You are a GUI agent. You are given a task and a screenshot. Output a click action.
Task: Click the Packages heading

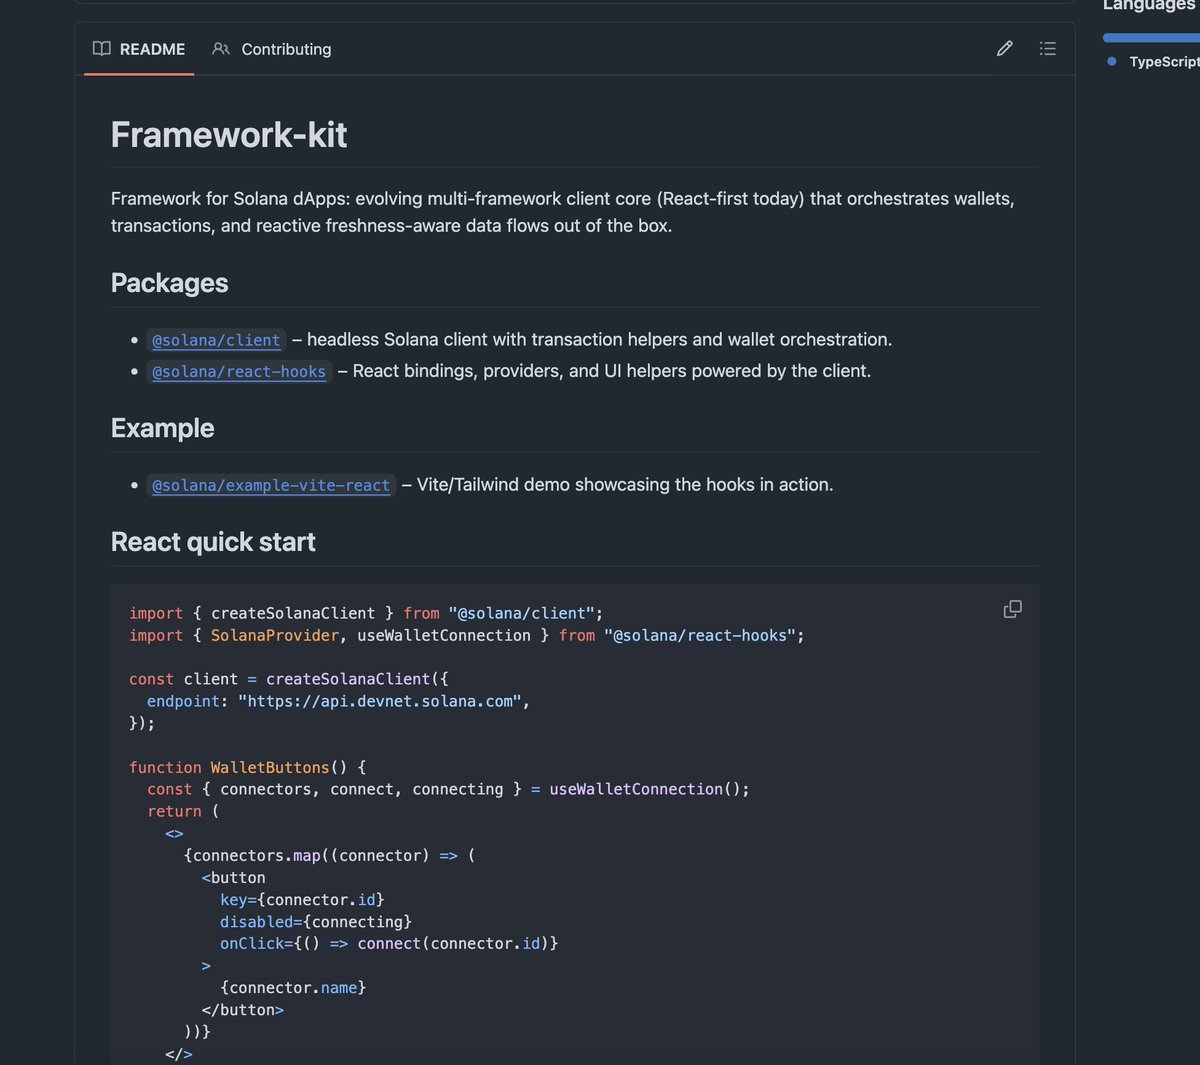tap(170, 283)
